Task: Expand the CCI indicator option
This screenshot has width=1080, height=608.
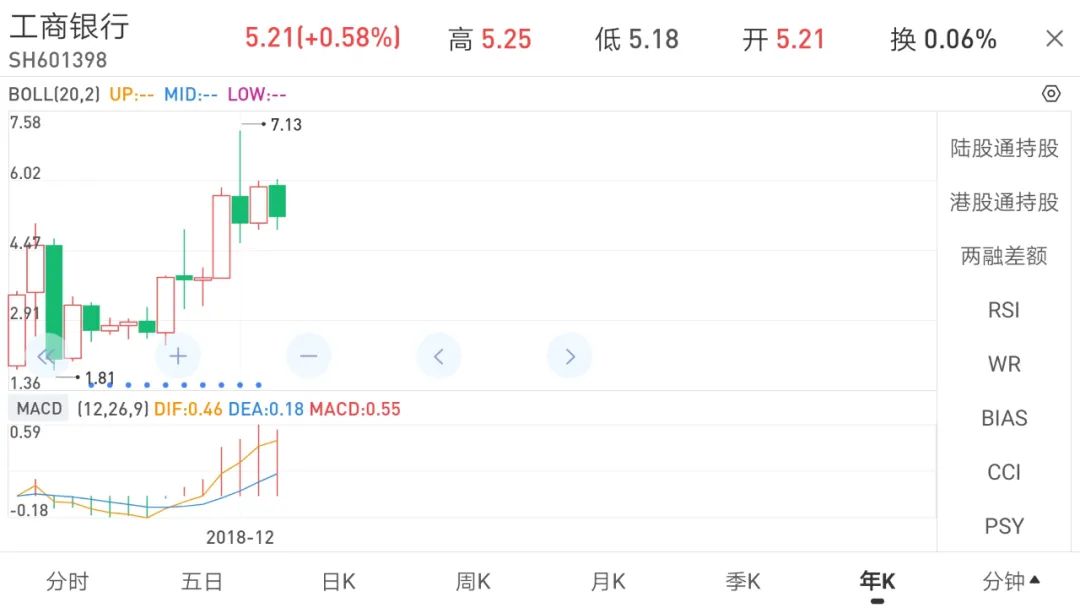Action: click(x=1003, y=472)
